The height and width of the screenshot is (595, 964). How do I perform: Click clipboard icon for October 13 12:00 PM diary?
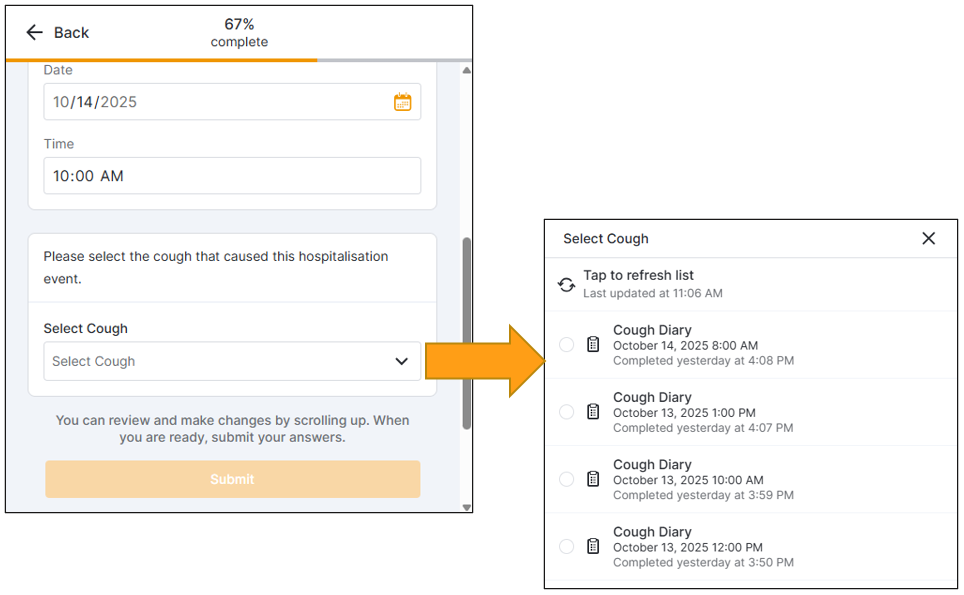click(x=593, y=546)
